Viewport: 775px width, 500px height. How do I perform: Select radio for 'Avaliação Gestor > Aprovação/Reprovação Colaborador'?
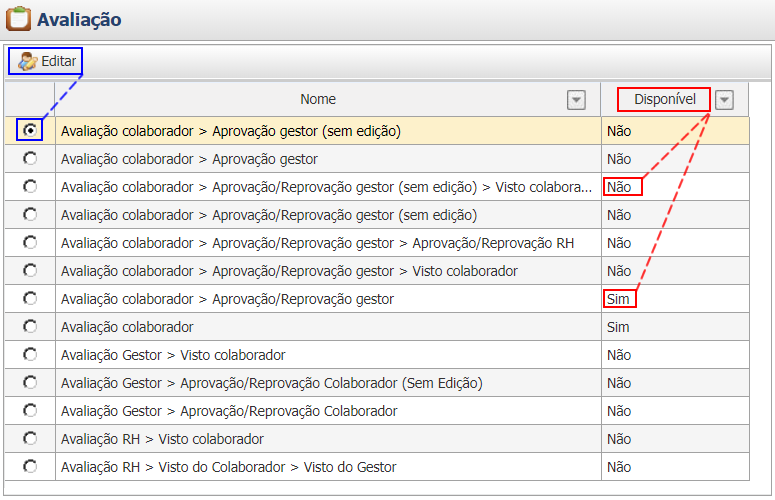30,410
